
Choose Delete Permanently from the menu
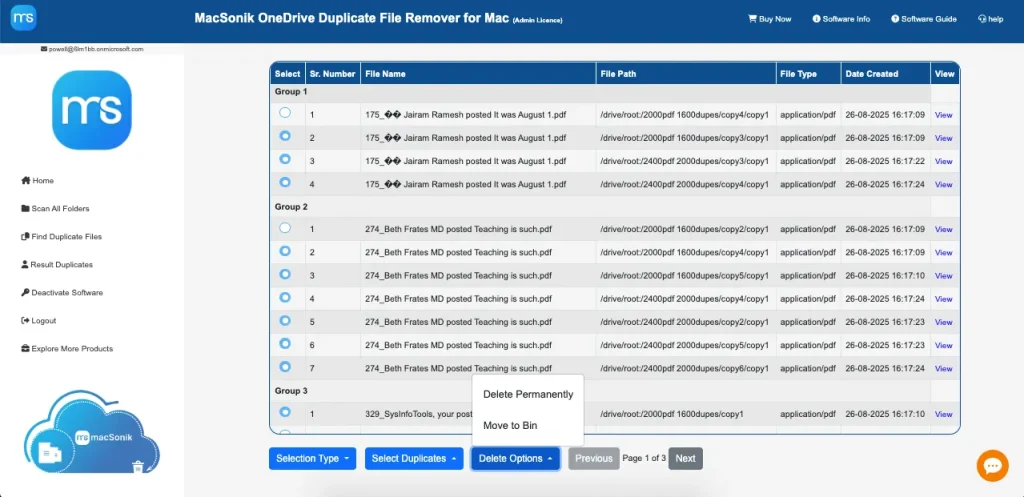(528, 394)
